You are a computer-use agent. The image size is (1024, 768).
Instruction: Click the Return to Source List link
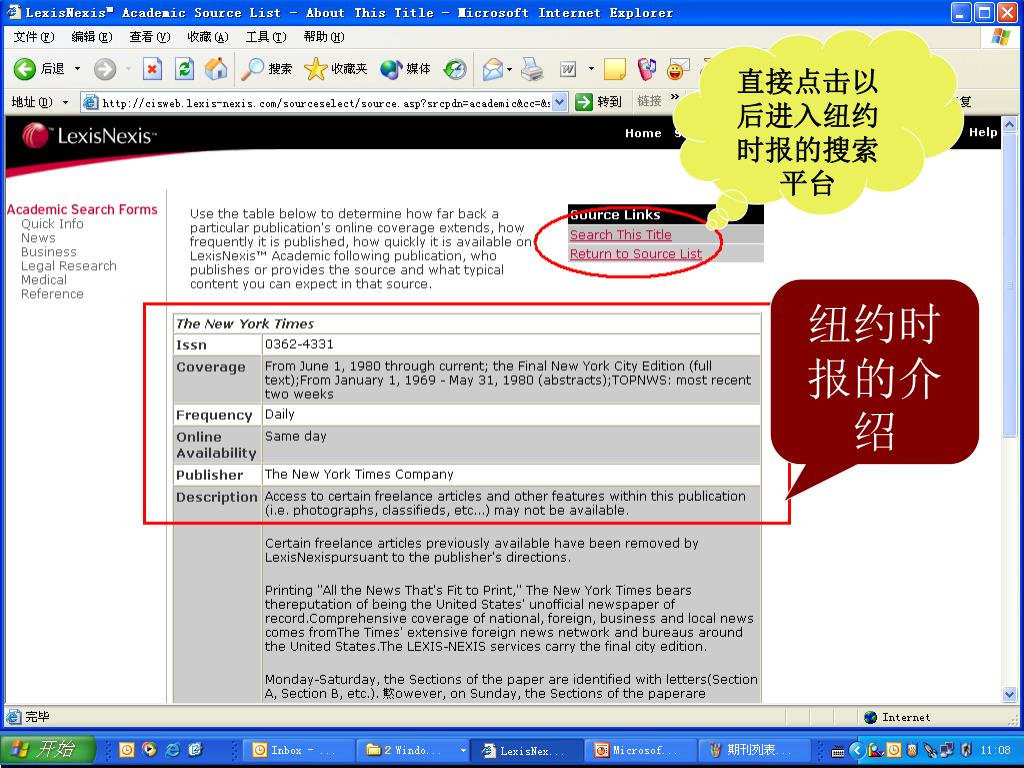[x=635, y=253]
